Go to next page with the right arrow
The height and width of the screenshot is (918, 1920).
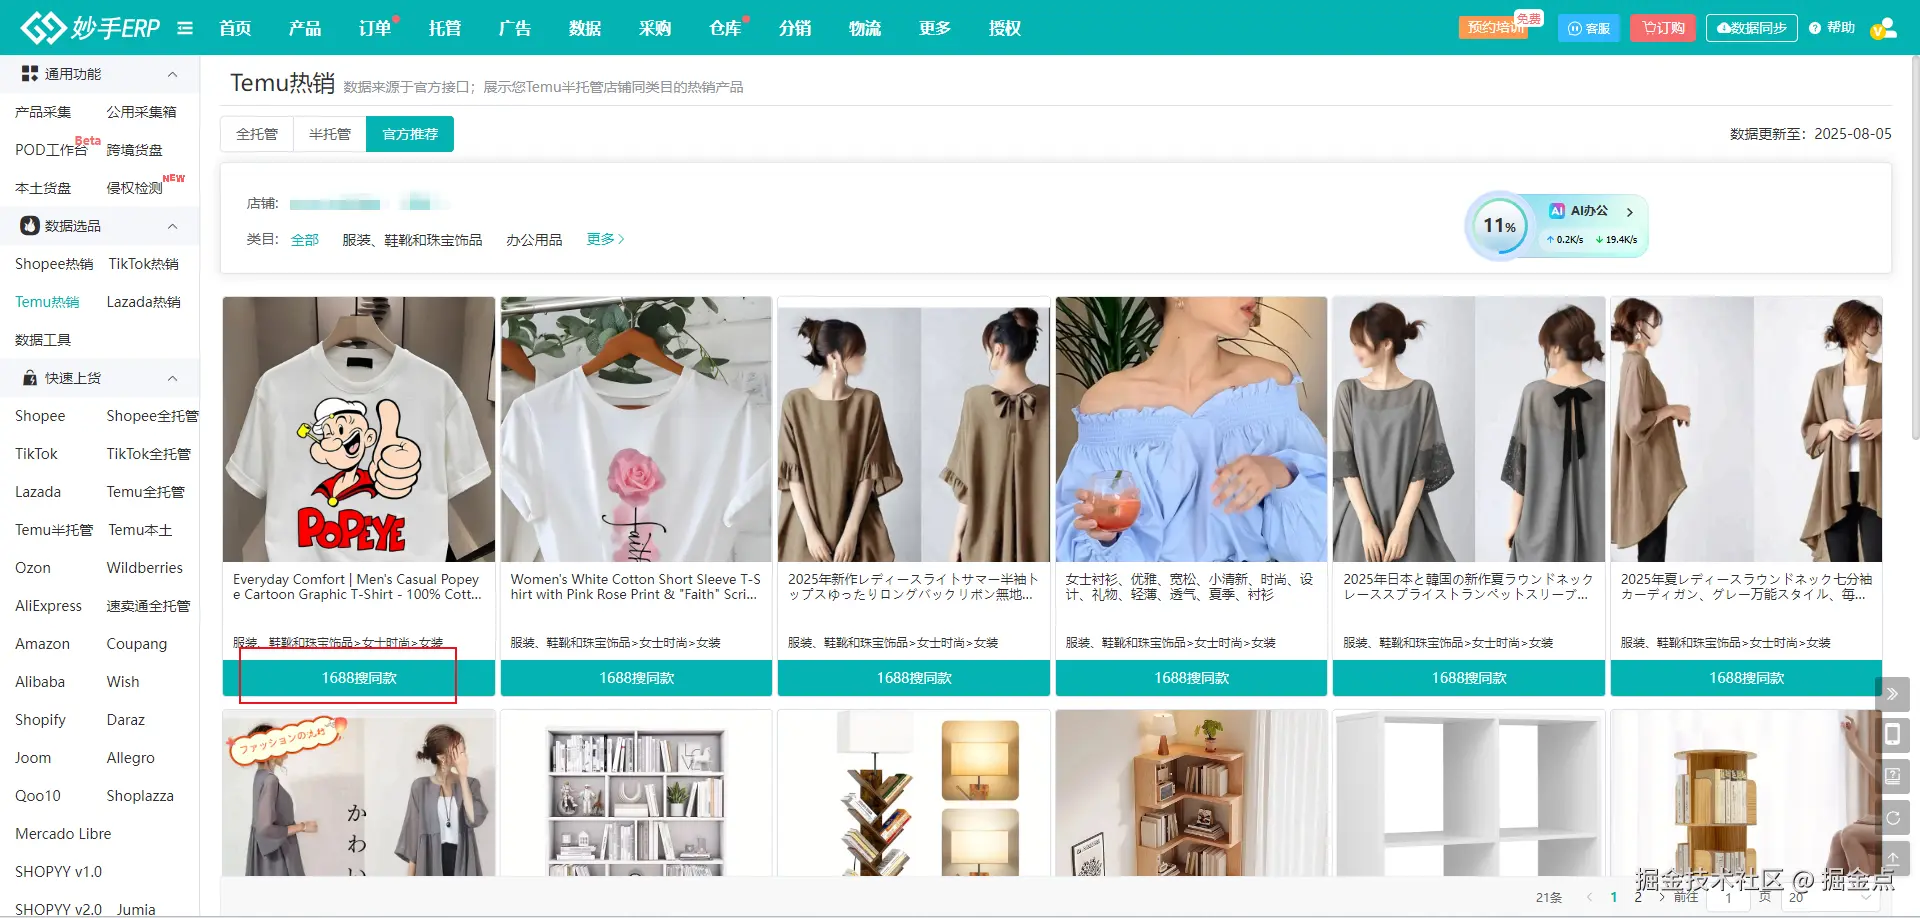coord(1662,897)
